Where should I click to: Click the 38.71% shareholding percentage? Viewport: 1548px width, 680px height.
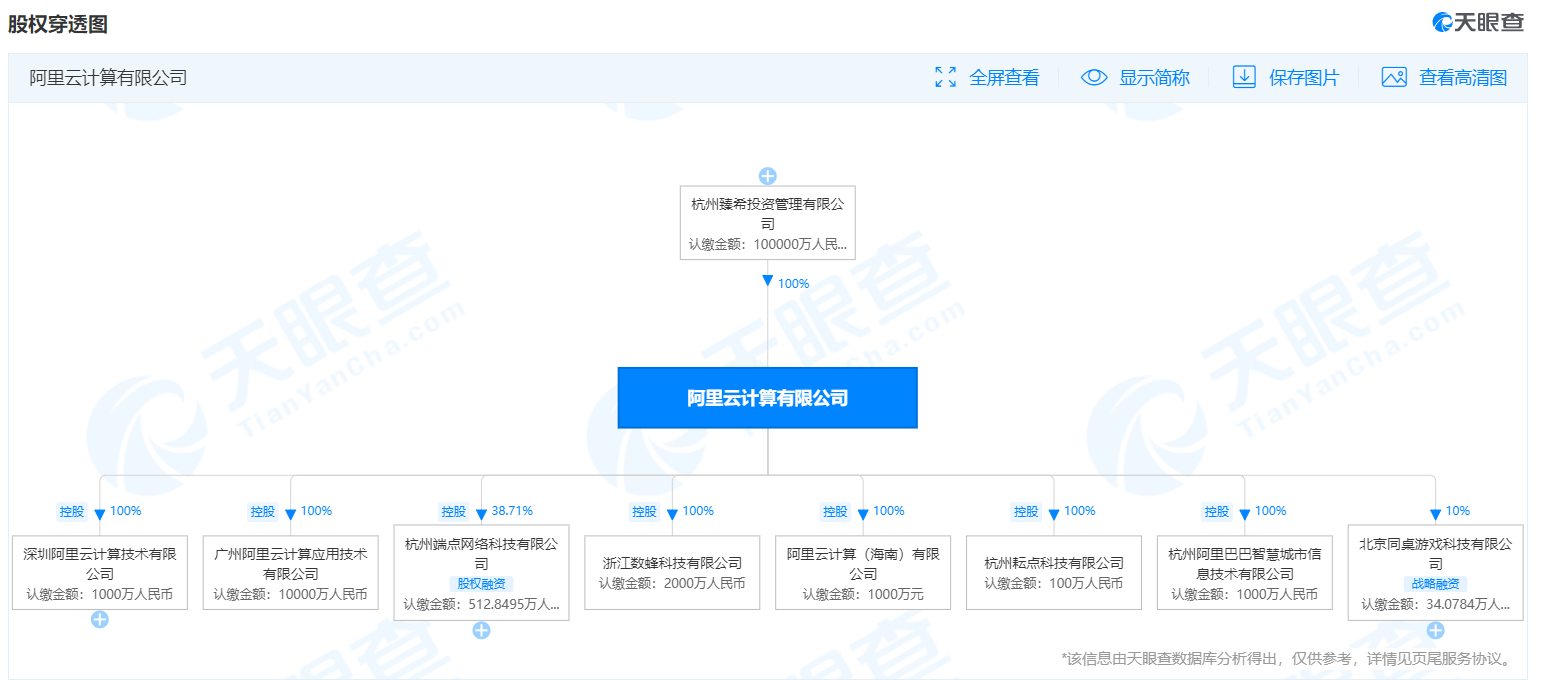pos(512,511)
